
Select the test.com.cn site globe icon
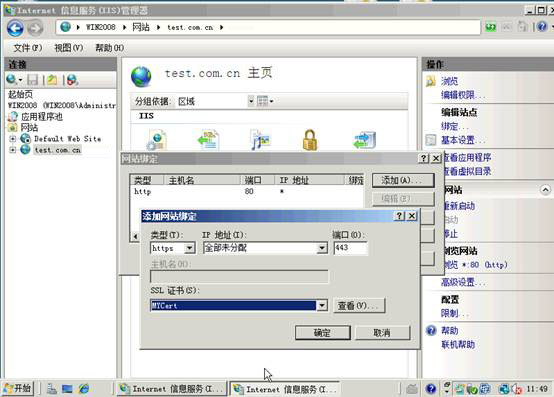tap(25, 149)
